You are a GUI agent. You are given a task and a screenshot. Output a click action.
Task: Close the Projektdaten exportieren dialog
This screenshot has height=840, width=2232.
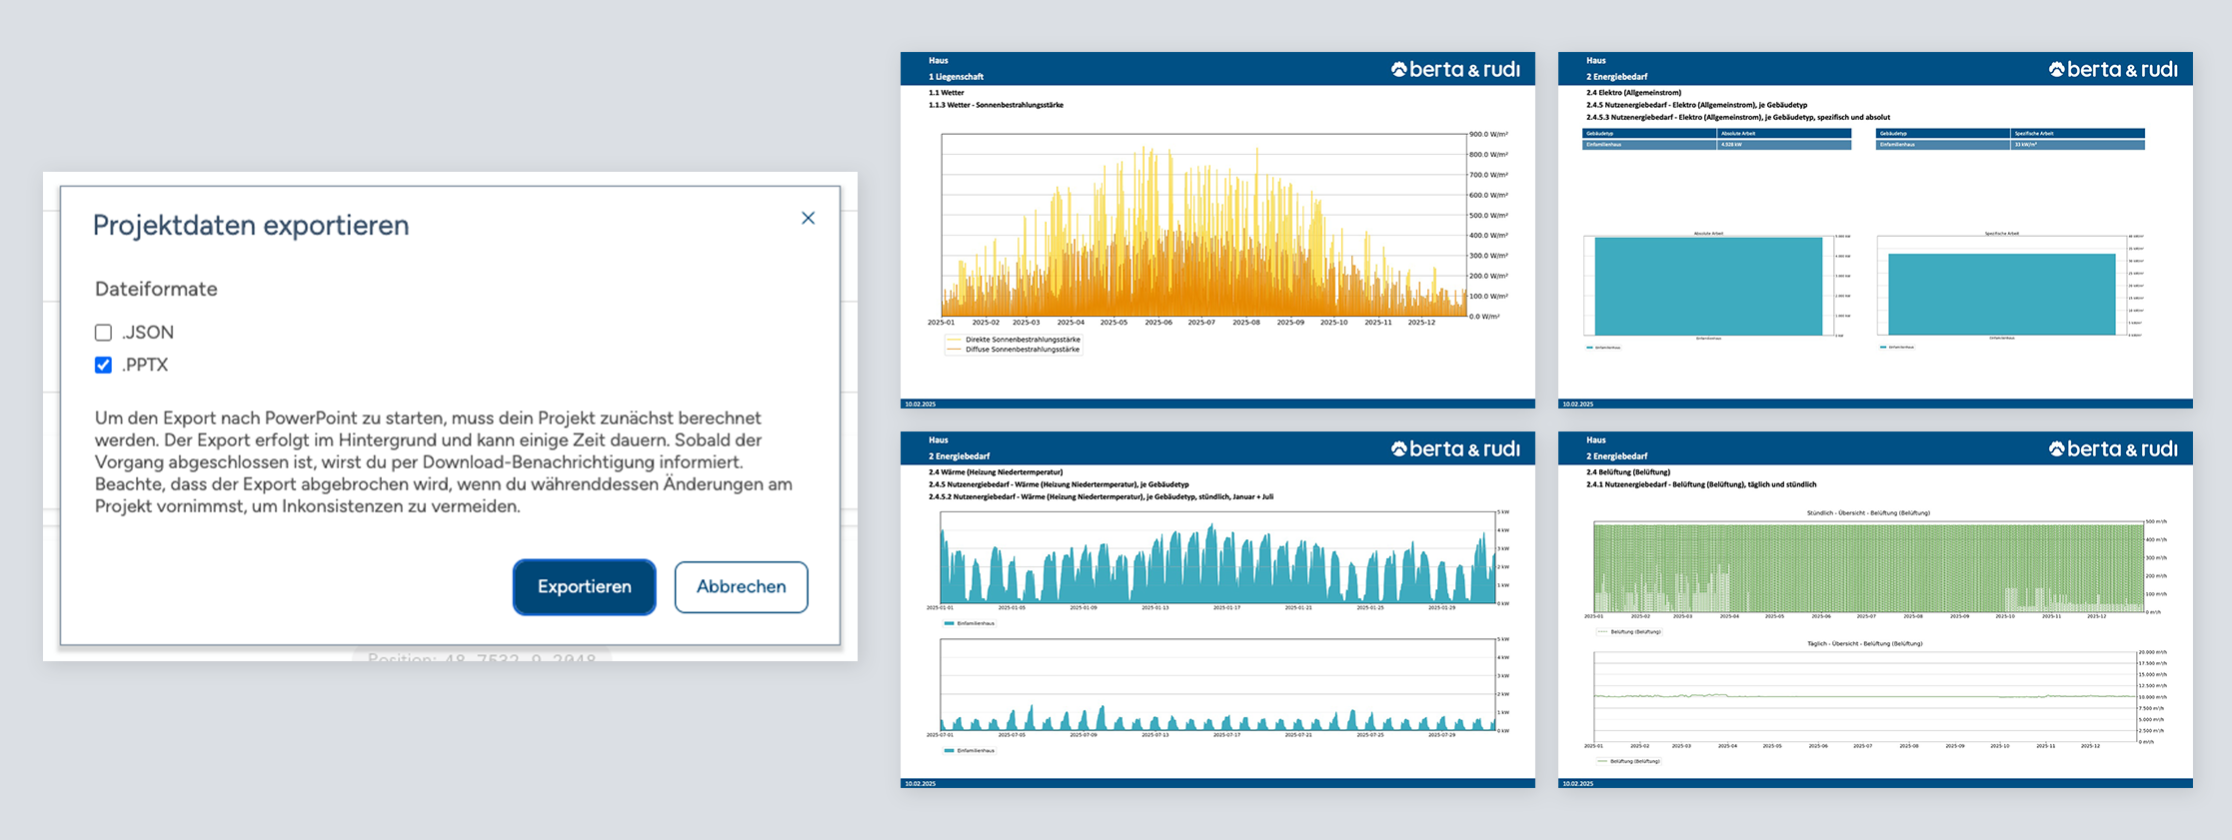click(808, 218)
